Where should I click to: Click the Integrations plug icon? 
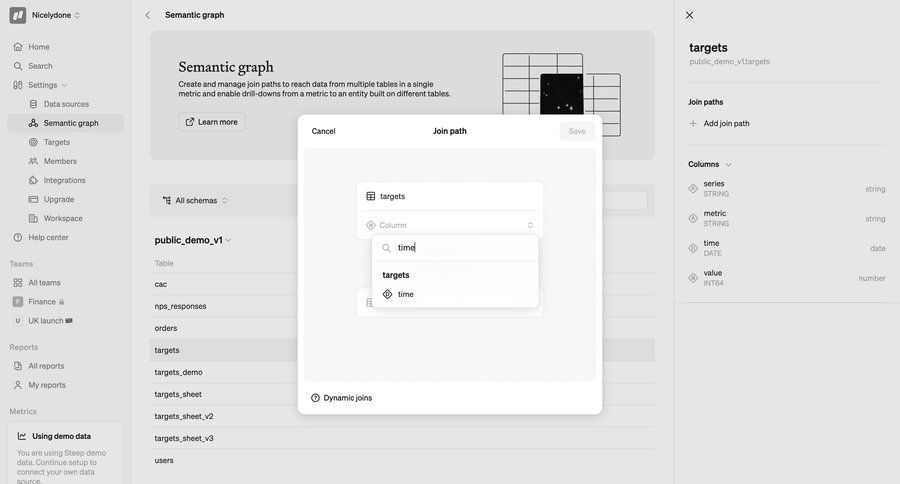33,180
